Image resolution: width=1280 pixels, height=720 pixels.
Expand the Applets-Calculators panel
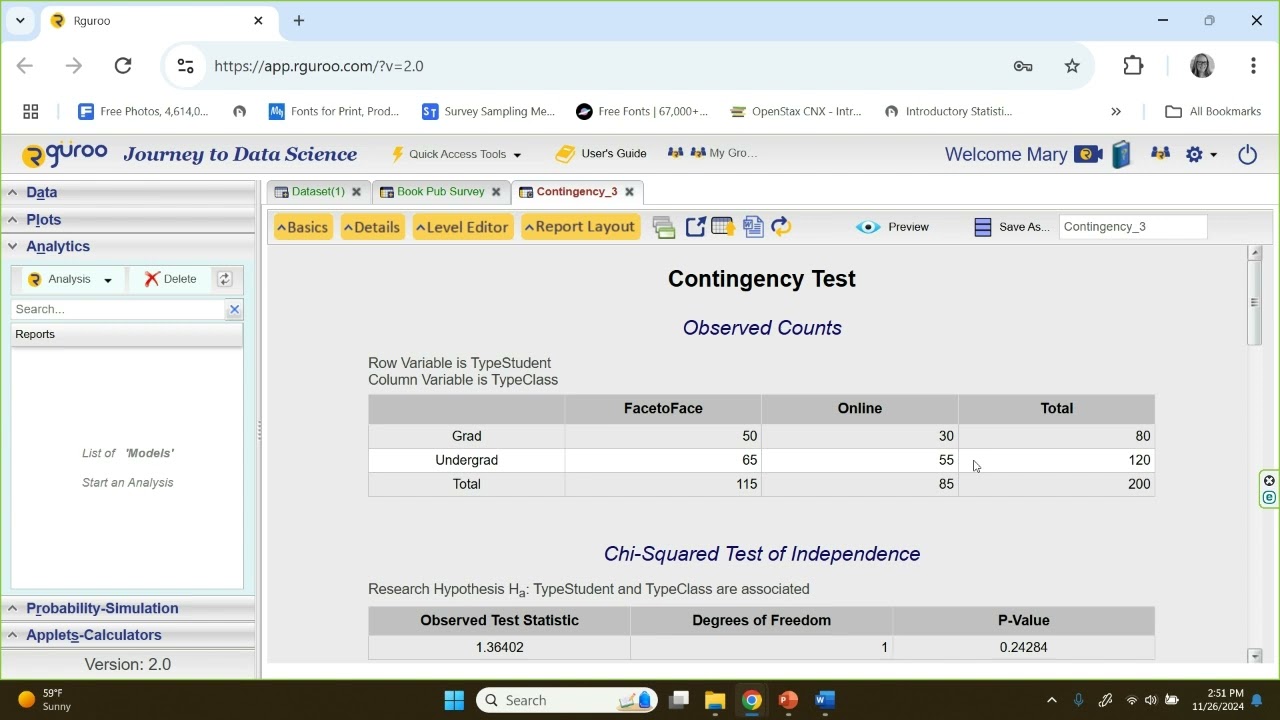coord(128,635)
